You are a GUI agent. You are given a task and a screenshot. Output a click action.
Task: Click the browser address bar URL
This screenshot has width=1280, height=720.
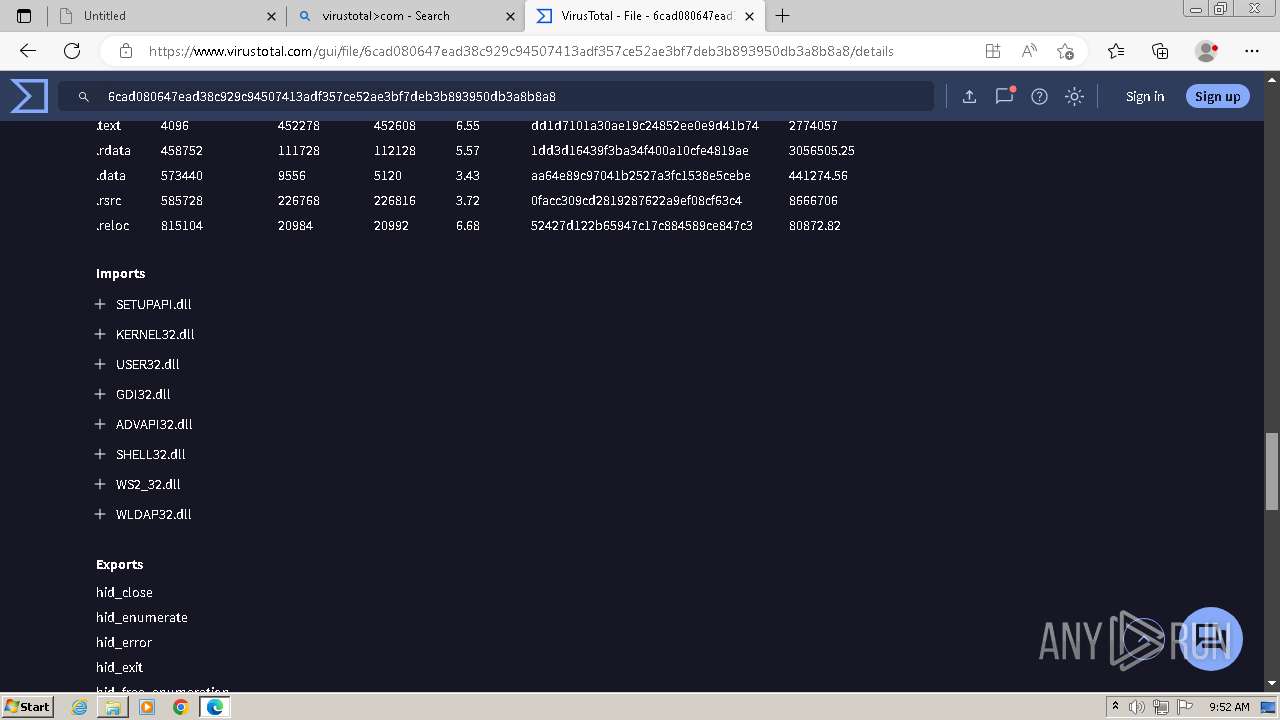(521, 51)
